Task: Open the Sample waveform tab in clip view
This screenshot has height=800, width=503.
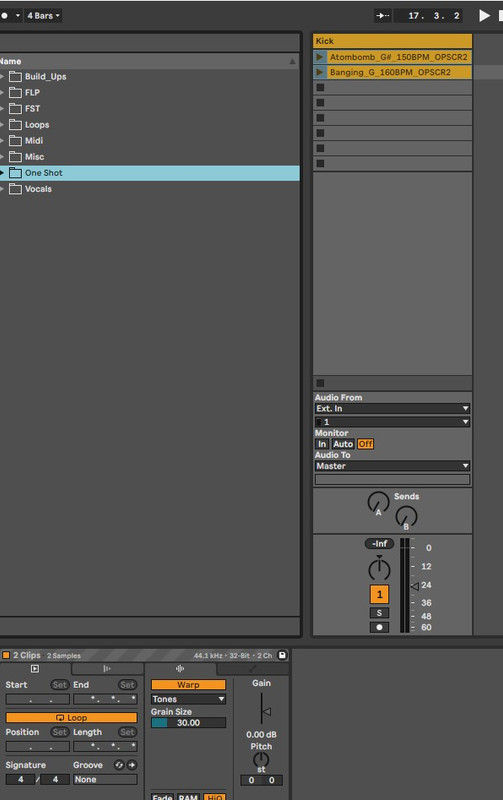Action: coord(180,668)
